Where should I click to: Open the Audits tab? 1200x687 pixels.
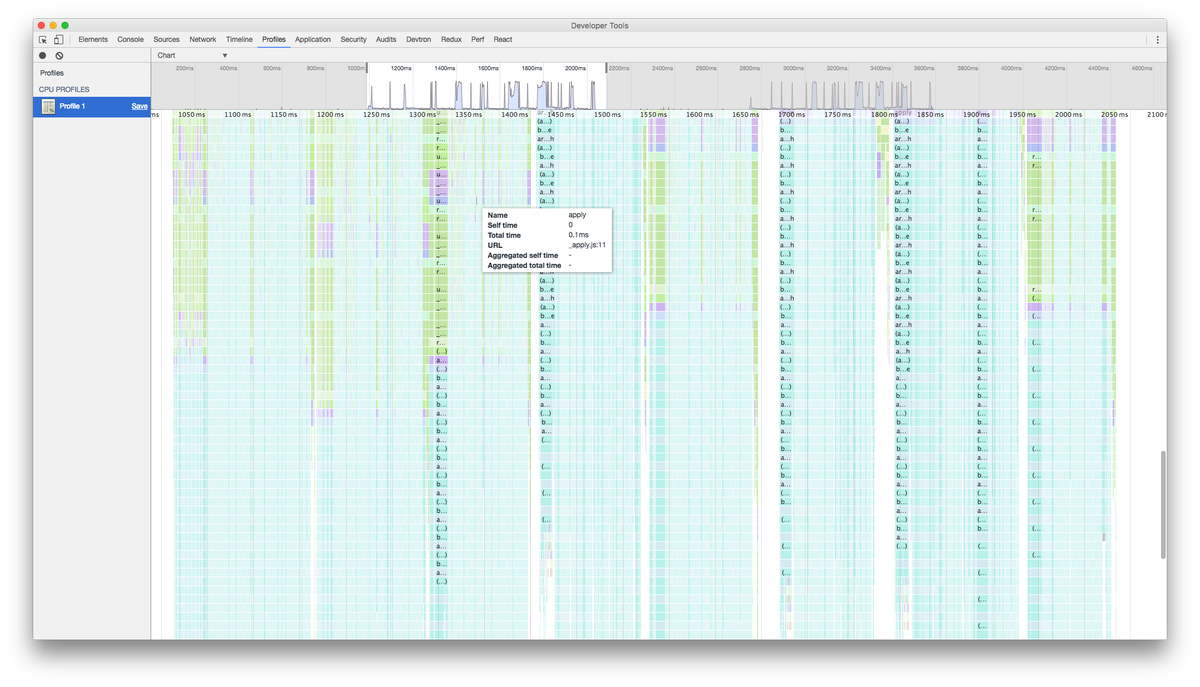386,39
